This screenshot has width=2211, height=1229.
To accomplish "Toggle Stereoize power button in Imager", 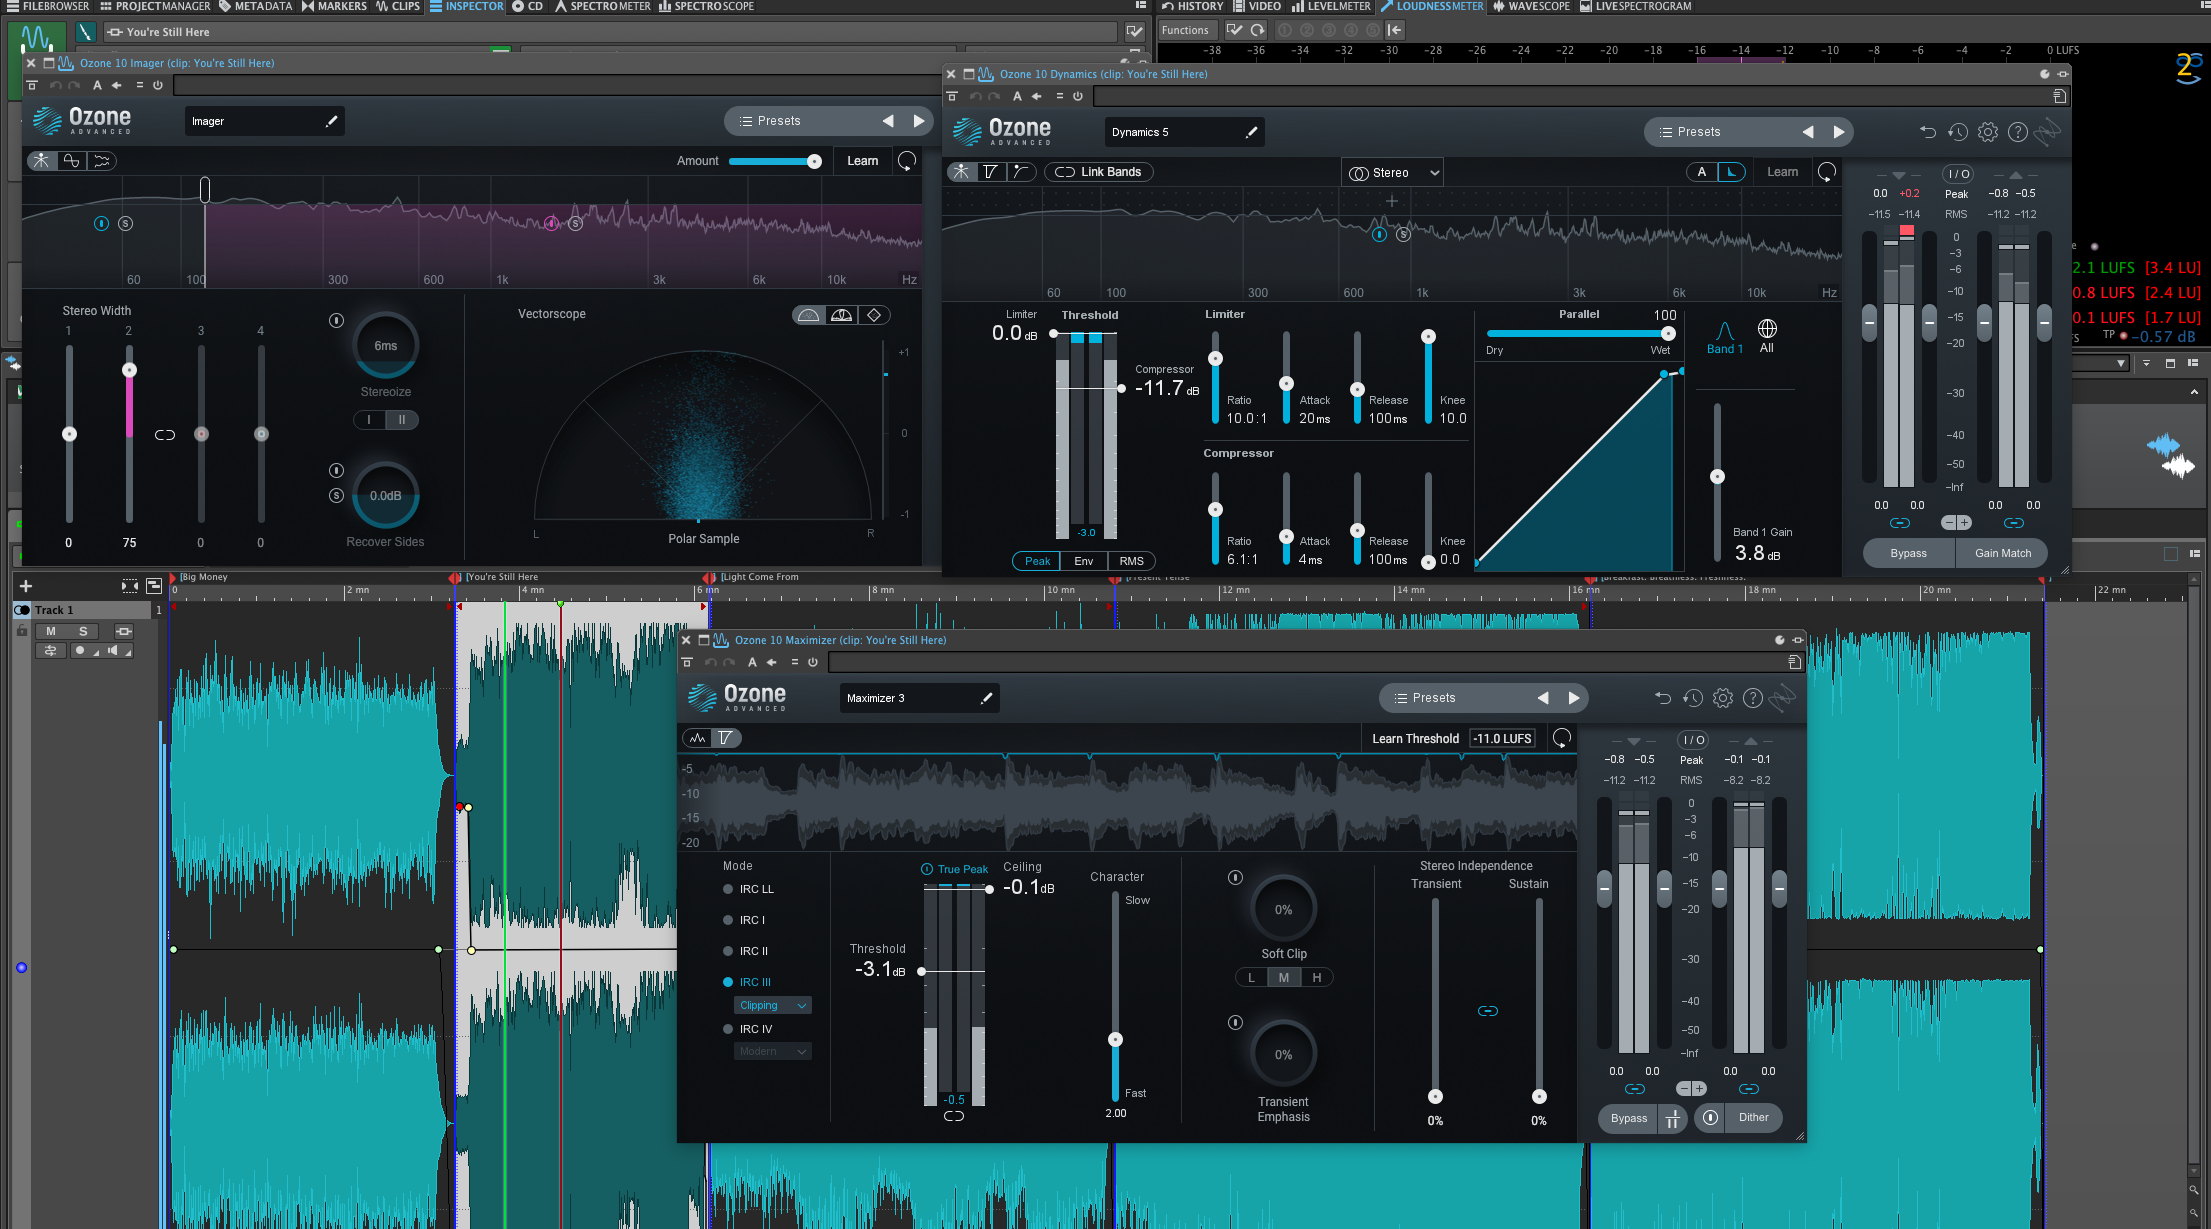I will [337, 321].
